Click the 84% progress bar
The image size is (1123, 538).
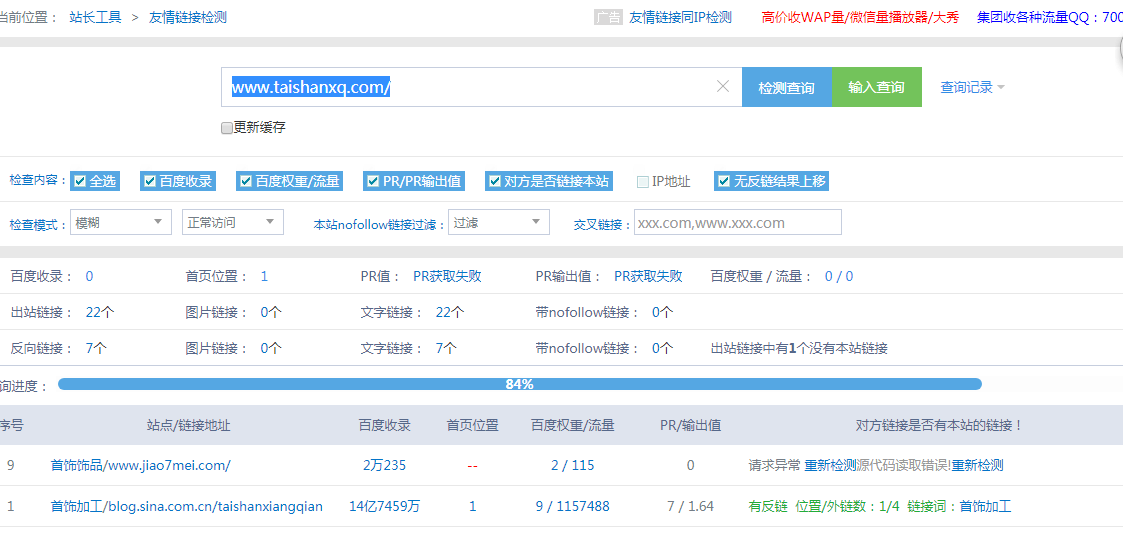click(x=519, y=384)
